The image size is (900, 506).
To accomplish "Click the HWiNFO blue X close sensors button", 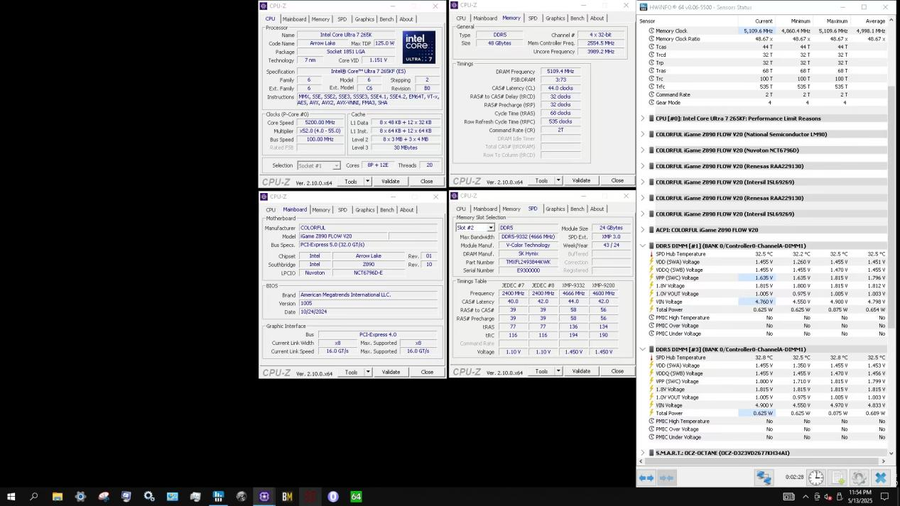I will point(880,477).
